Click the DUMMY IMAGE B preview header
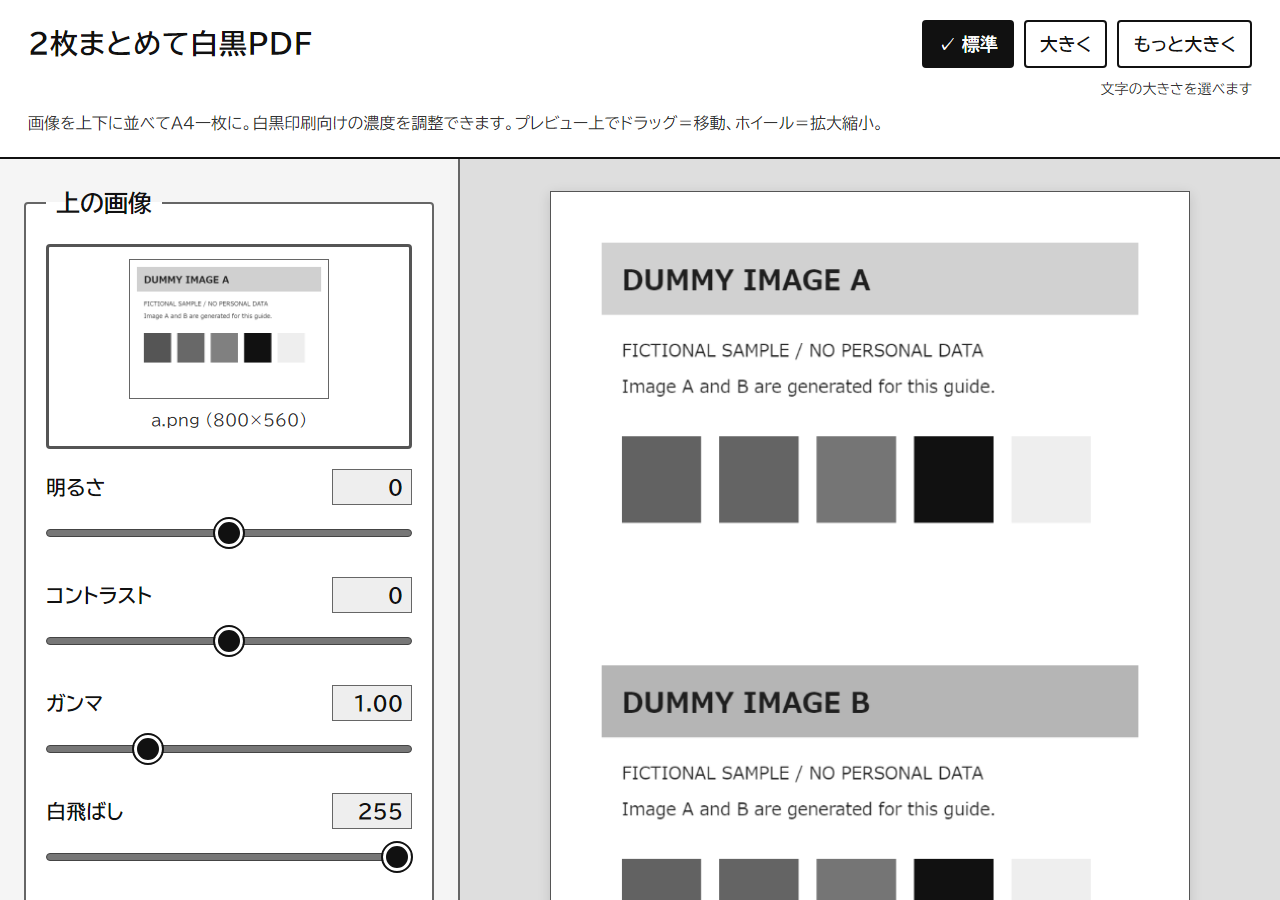 click(x=869, y=701)
